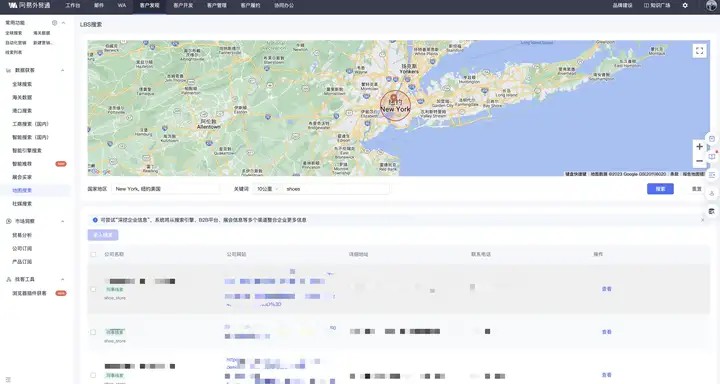Screen dimensions: 720x384
Task: Click 键盘快捷键 on the map footer
Action: [x=575, y=174]
